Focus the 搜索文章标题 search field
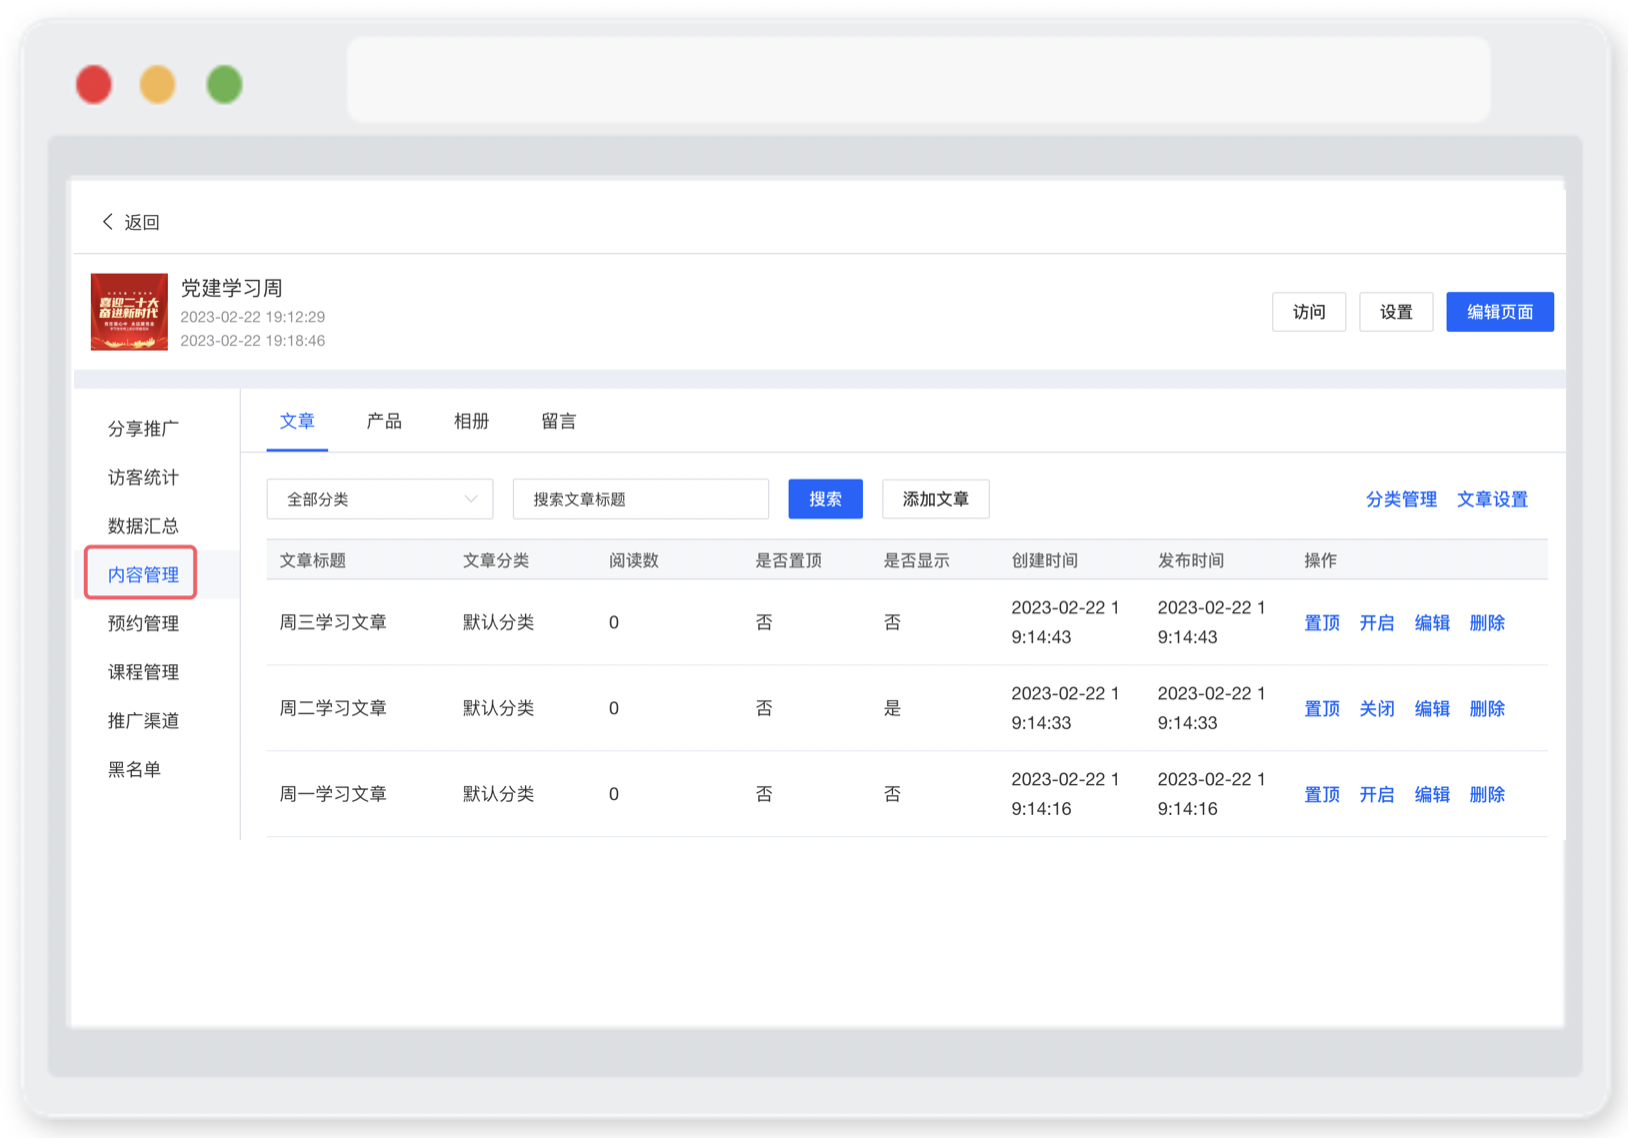 [640, 499]
